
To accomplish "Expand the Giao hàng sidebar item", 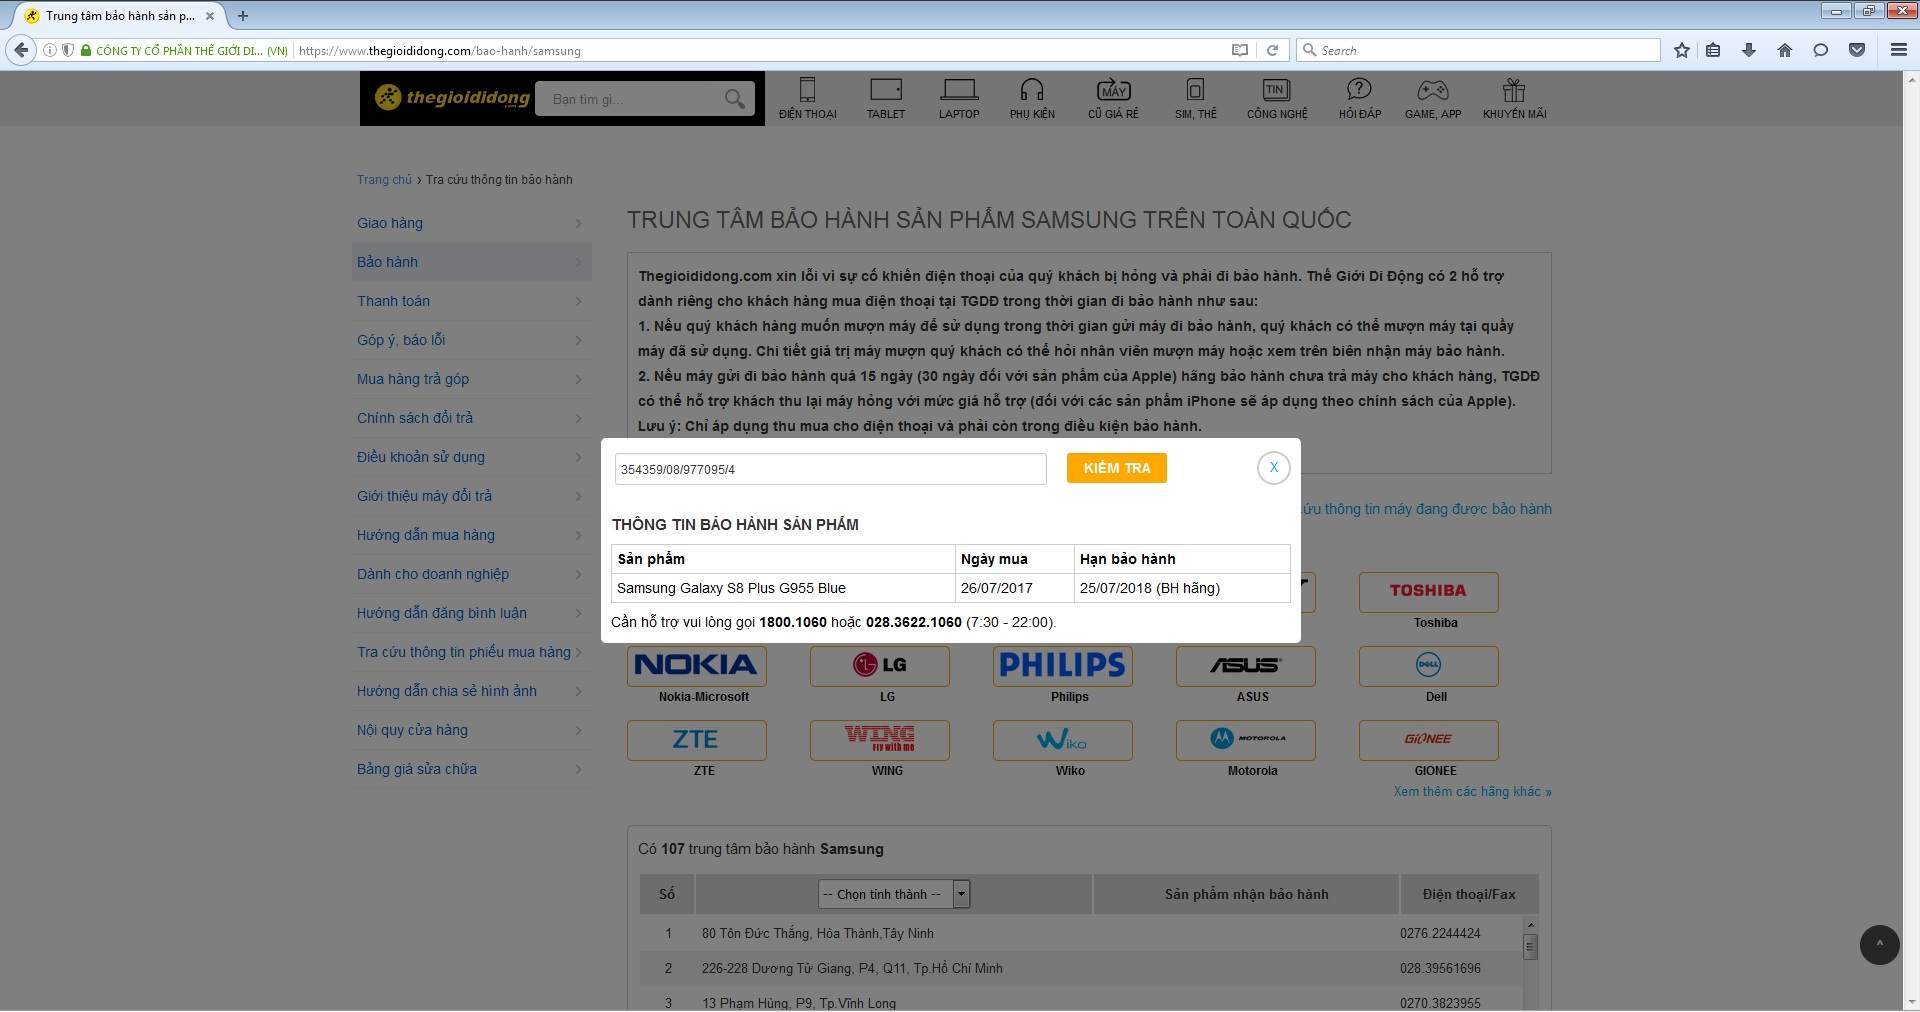I will tap(470, 223).
